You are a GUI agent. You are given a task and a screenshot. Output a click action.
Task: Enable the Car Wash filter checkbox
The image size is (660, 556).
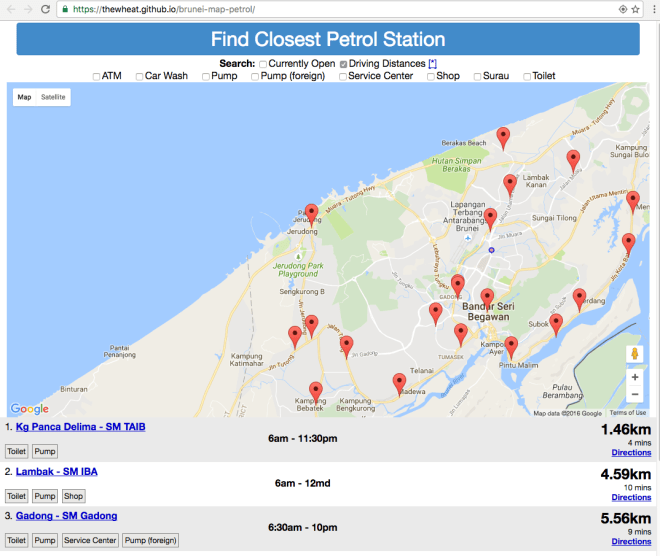pos(139,77)
